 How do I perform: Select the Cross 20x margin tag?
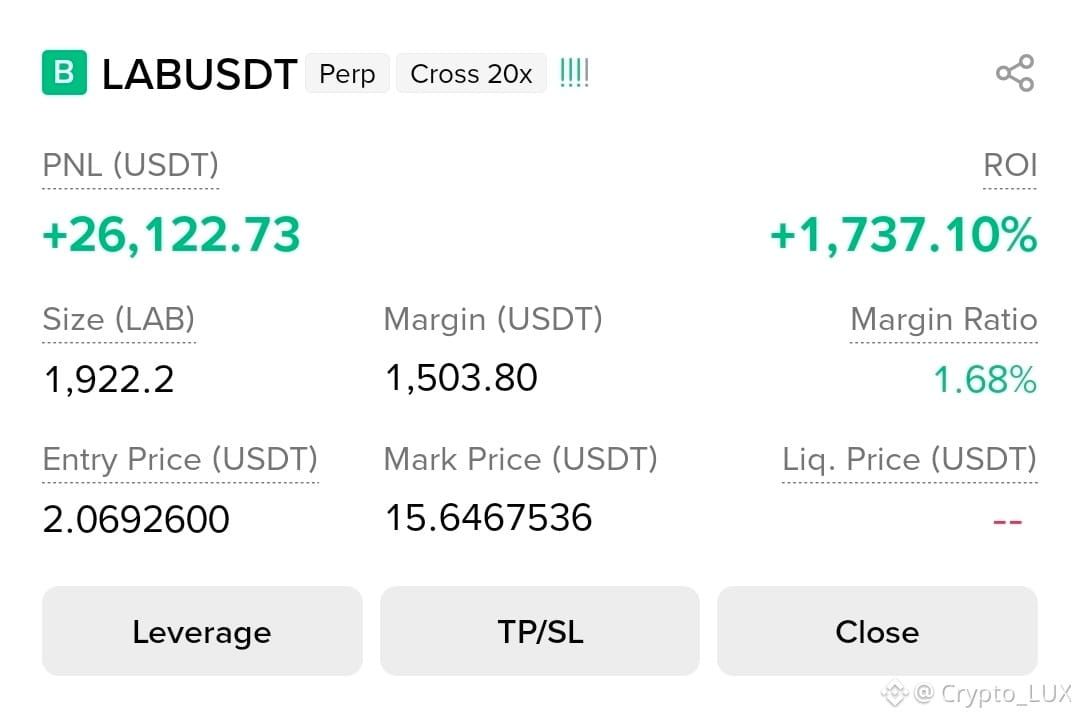tap(471, 73)
